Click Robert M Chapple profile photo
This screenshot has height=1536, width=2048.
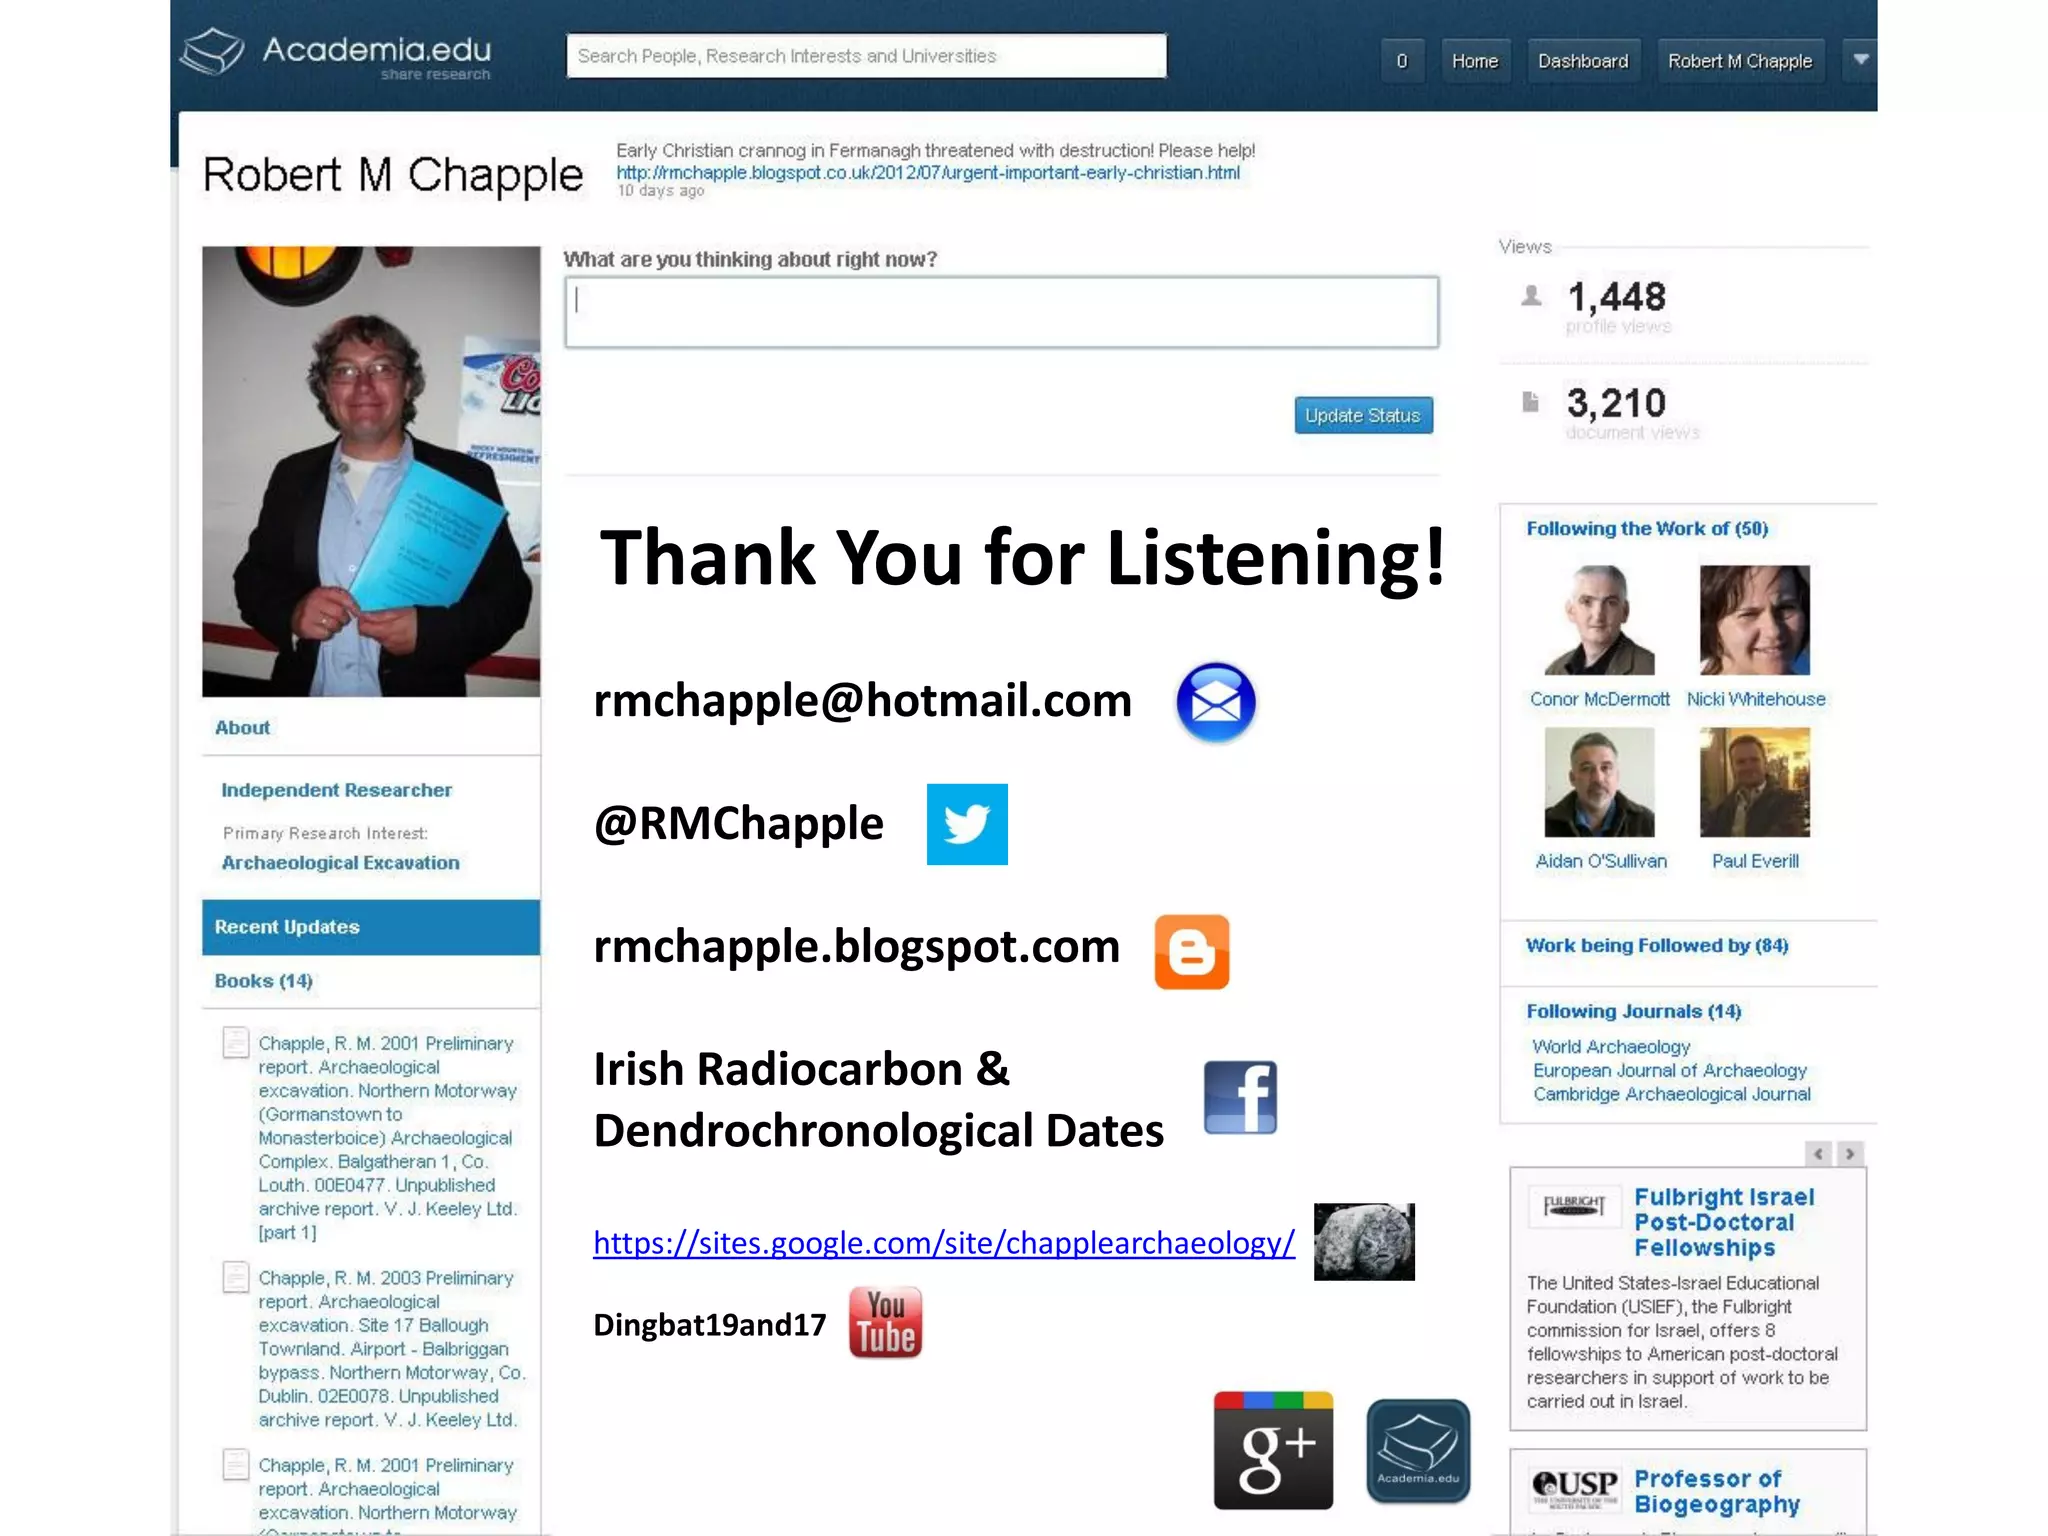pyautogui.click(x=371, y=471)
